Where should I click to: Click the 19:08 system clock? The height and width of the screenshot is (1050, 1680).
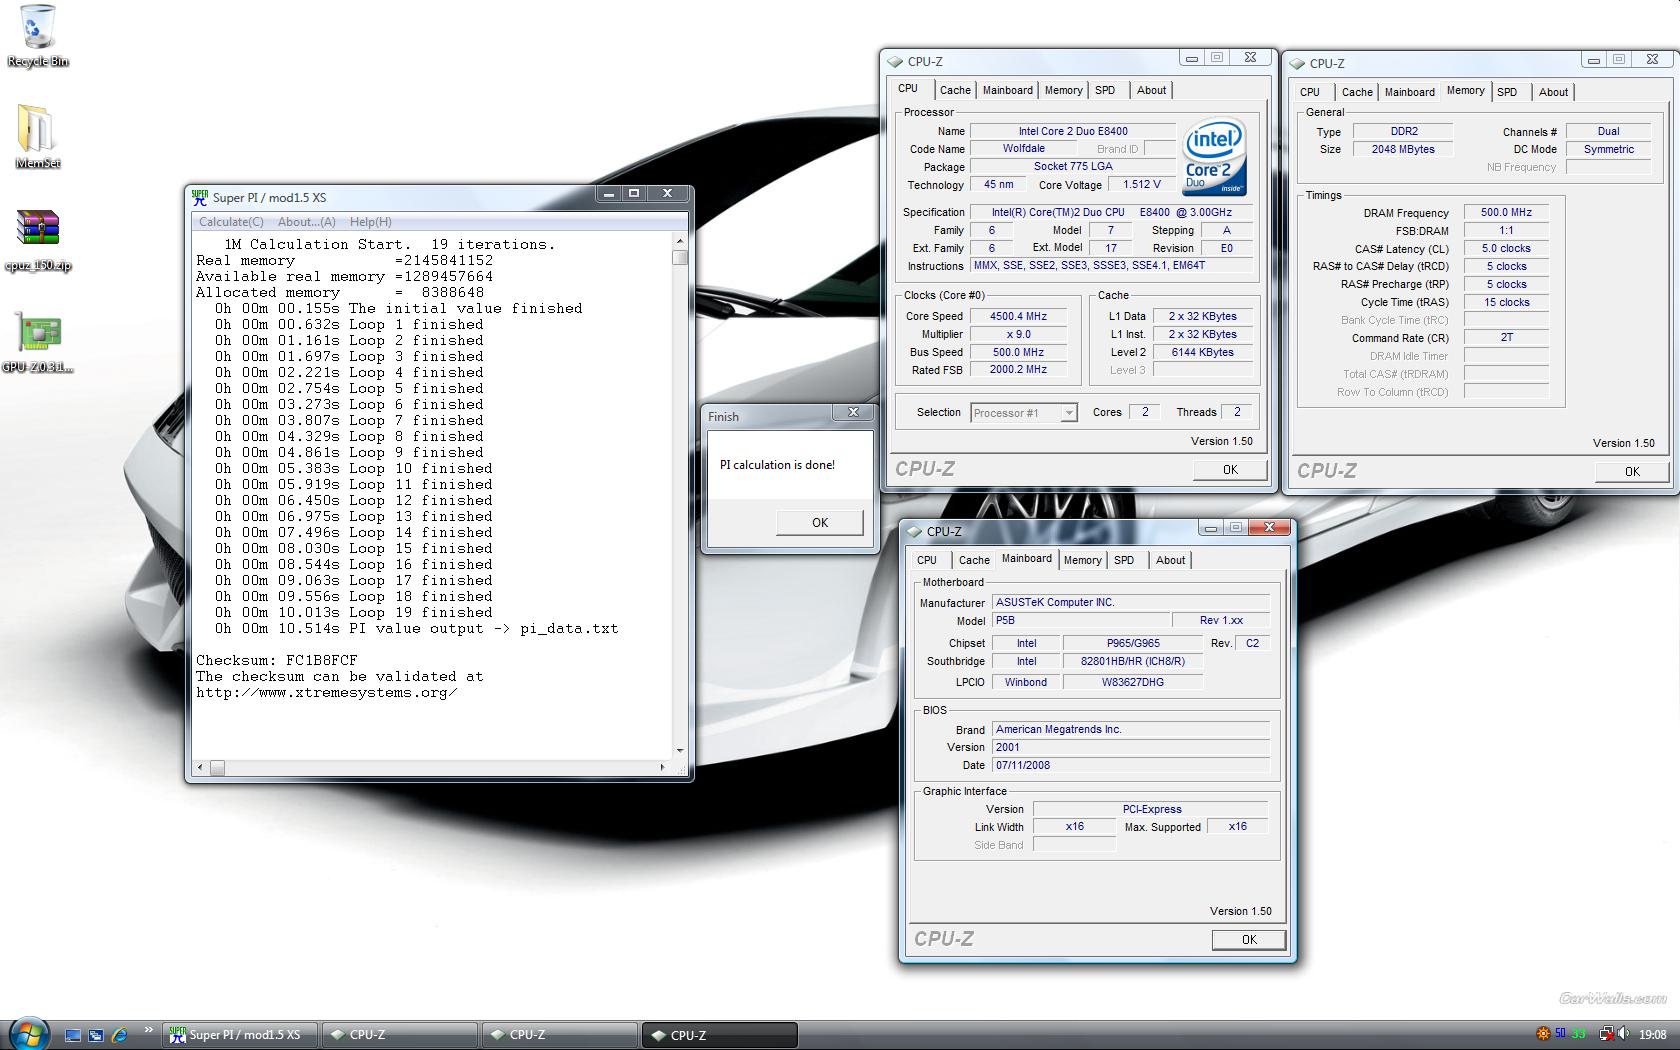point(1653,1035)
